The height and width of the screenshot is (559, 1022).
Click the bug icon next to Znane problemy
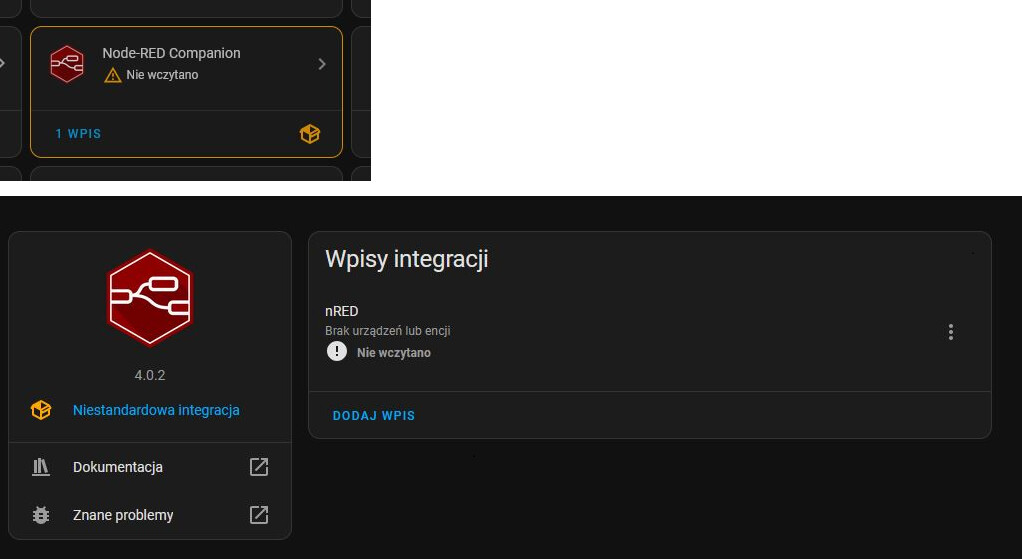pos(41,515)
